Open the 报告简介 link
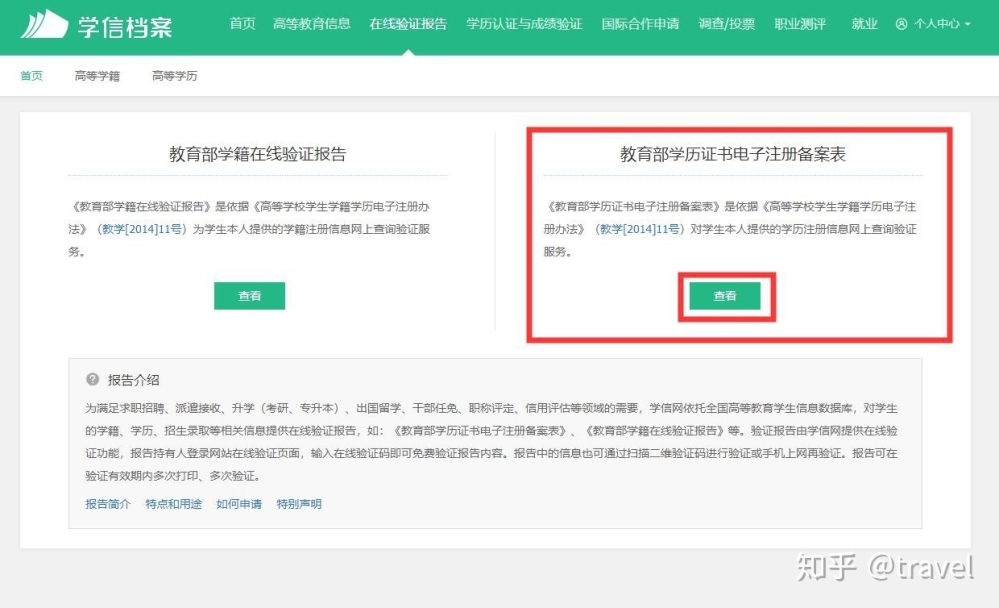The width and height of the screenshot is (999, 608). (108, 503)
